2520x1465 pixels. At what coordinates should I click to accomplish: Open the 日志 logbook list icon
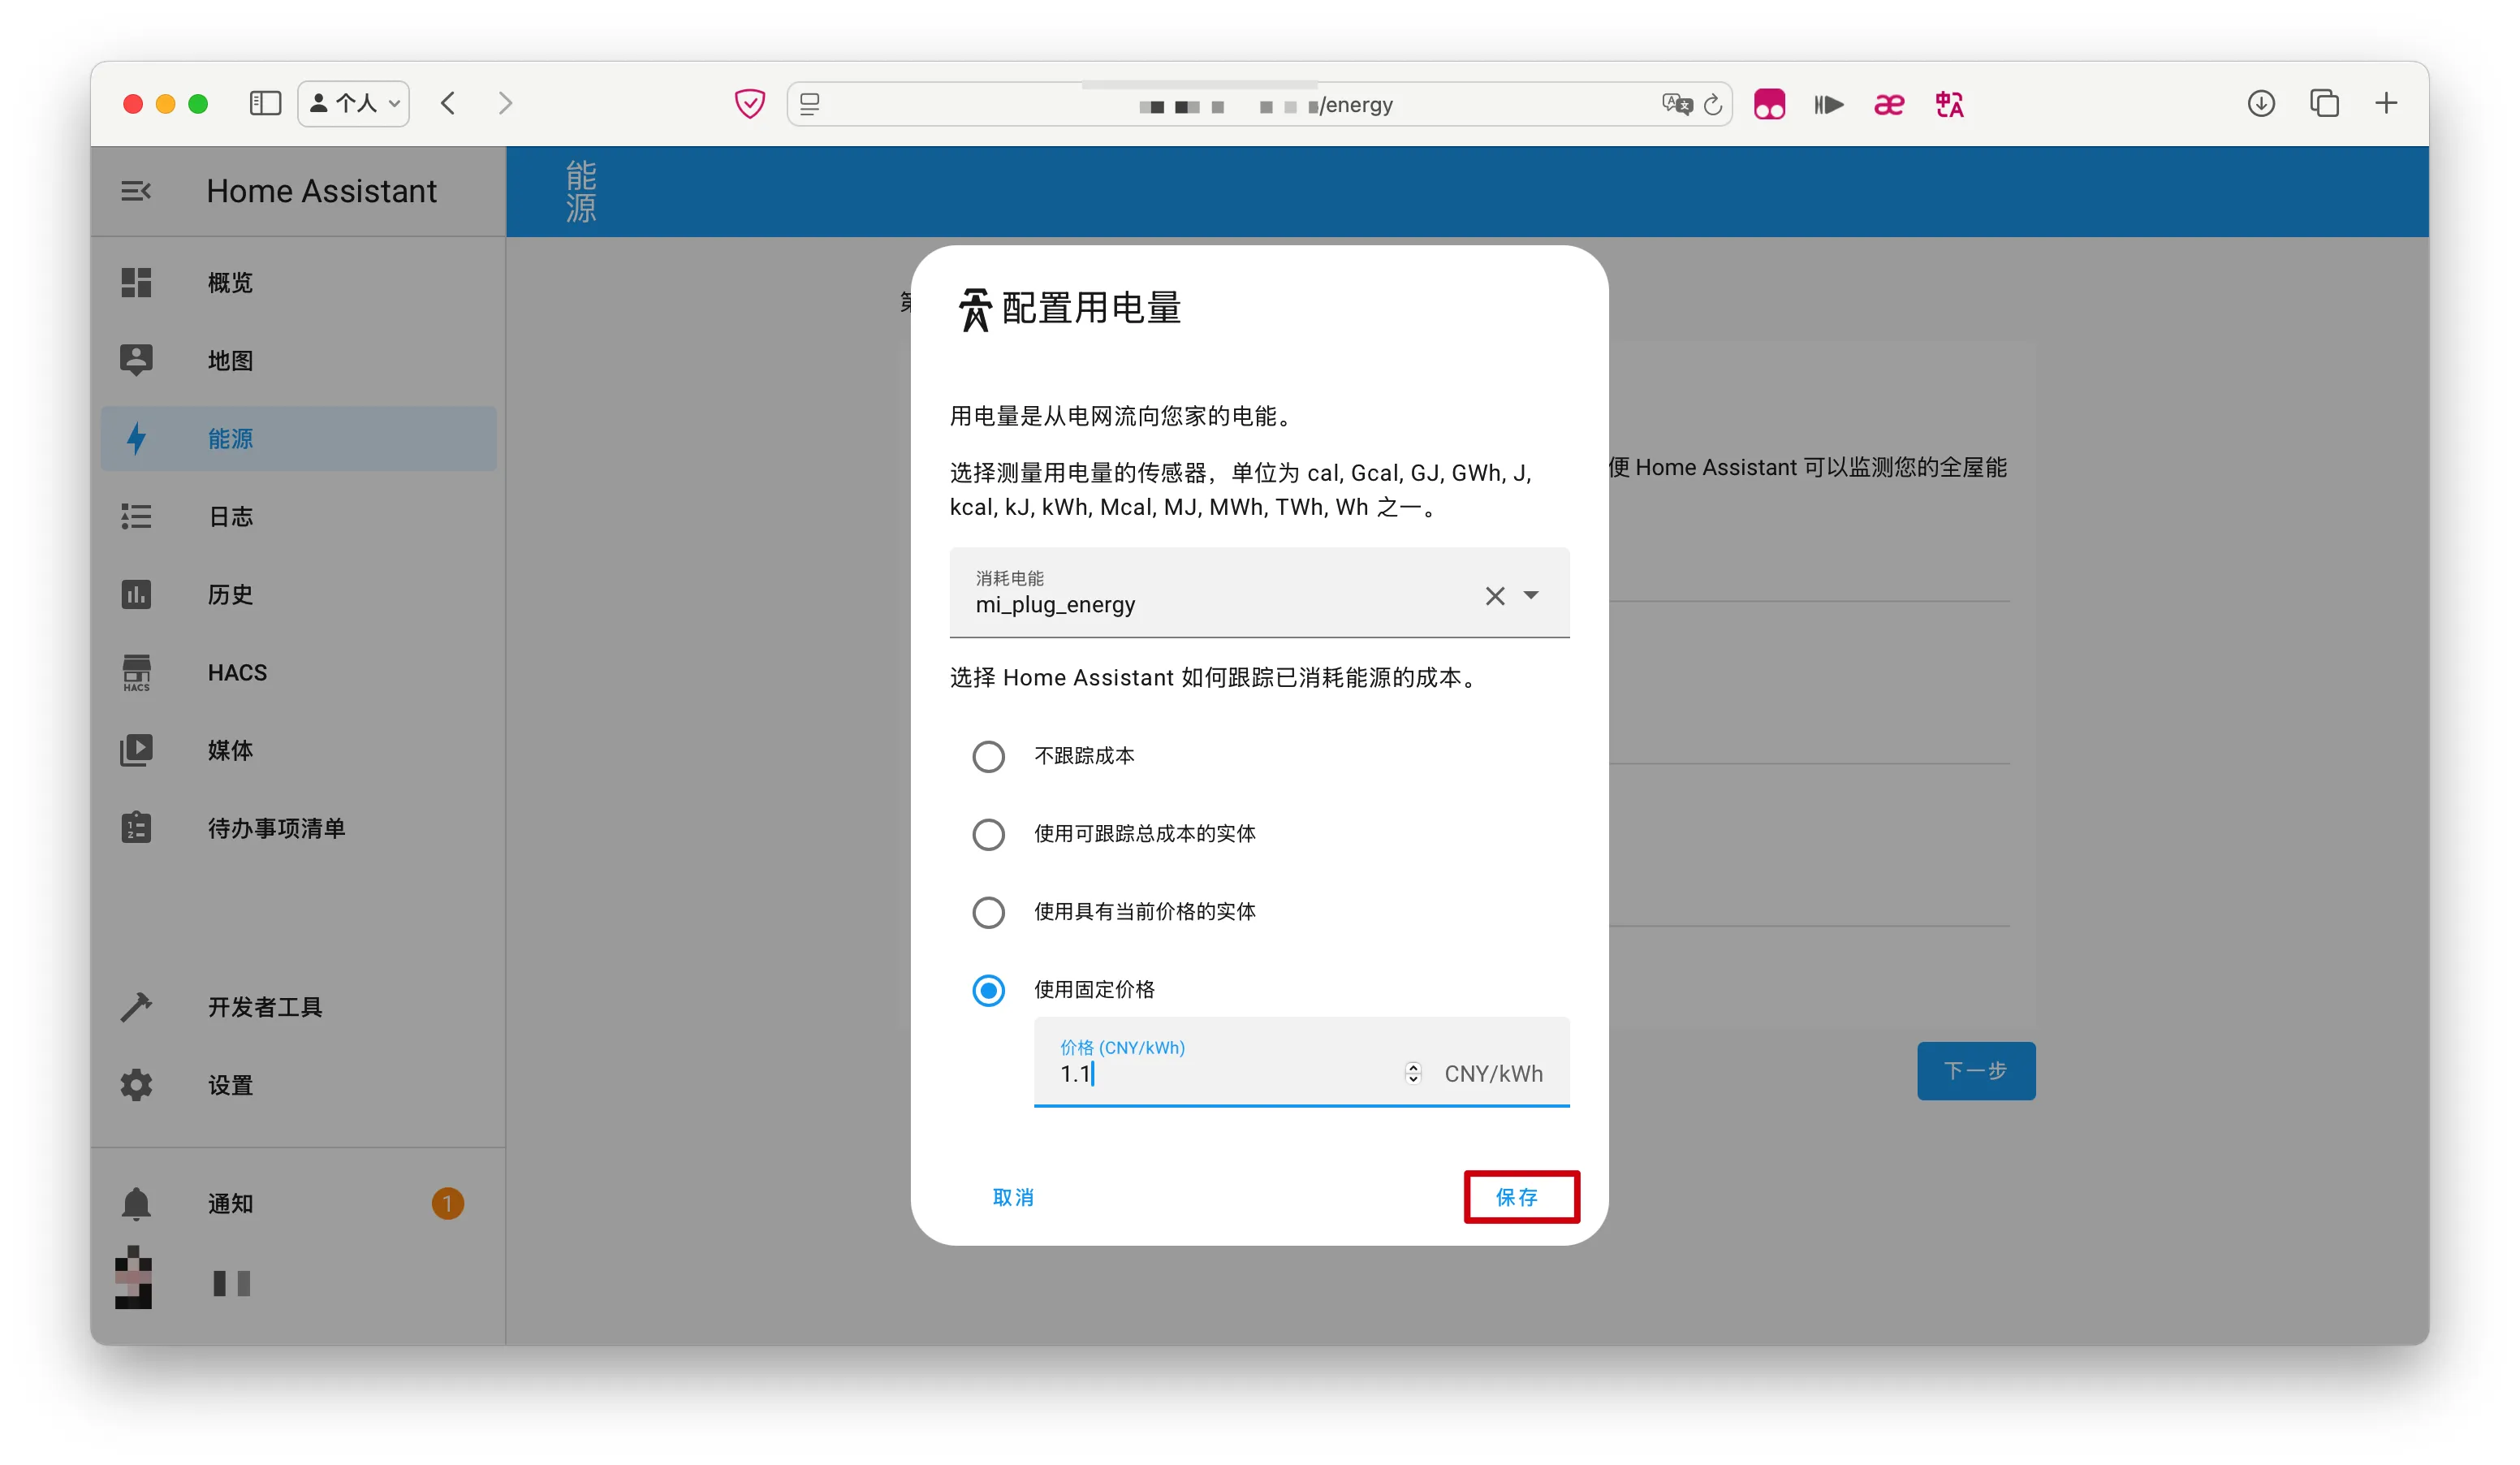[136, 516]
